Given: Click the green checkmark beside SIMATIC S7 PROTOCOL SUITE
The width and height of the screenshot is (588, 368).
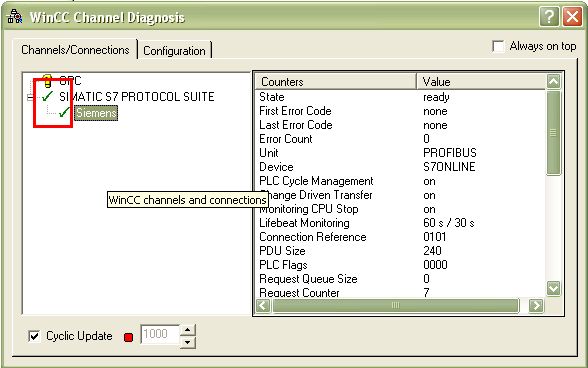Looking at the screenshot, I should click(47, 96).
